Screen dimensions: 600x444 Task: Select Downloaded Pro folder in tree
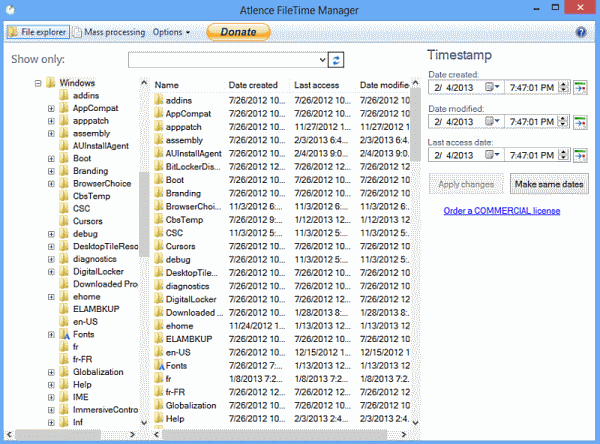pyautogui.click(x=105, y=284)
